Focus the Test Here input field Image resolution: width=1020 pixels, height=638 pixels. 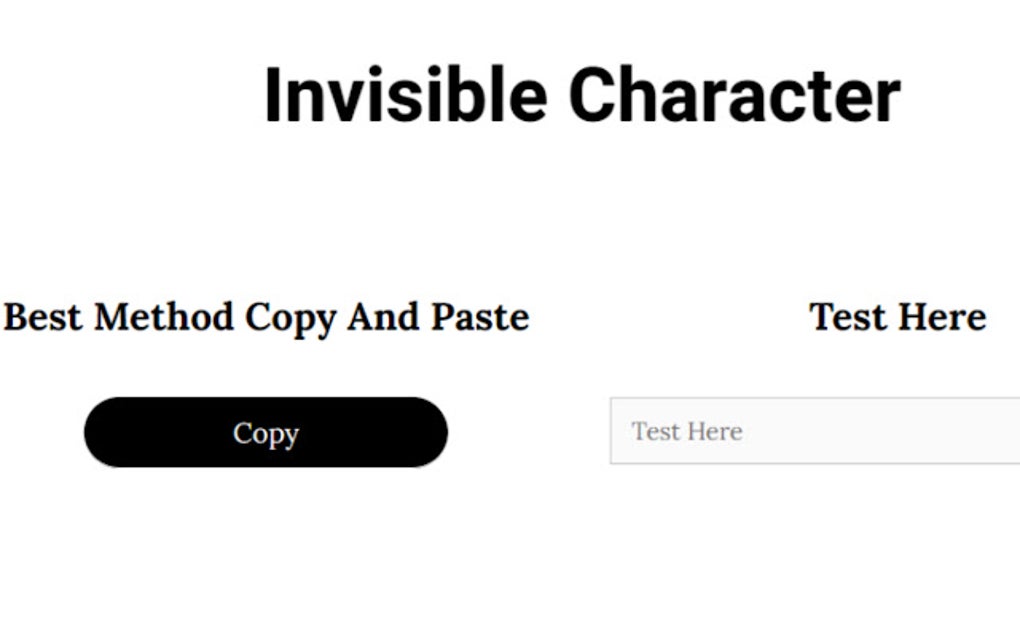814,431
